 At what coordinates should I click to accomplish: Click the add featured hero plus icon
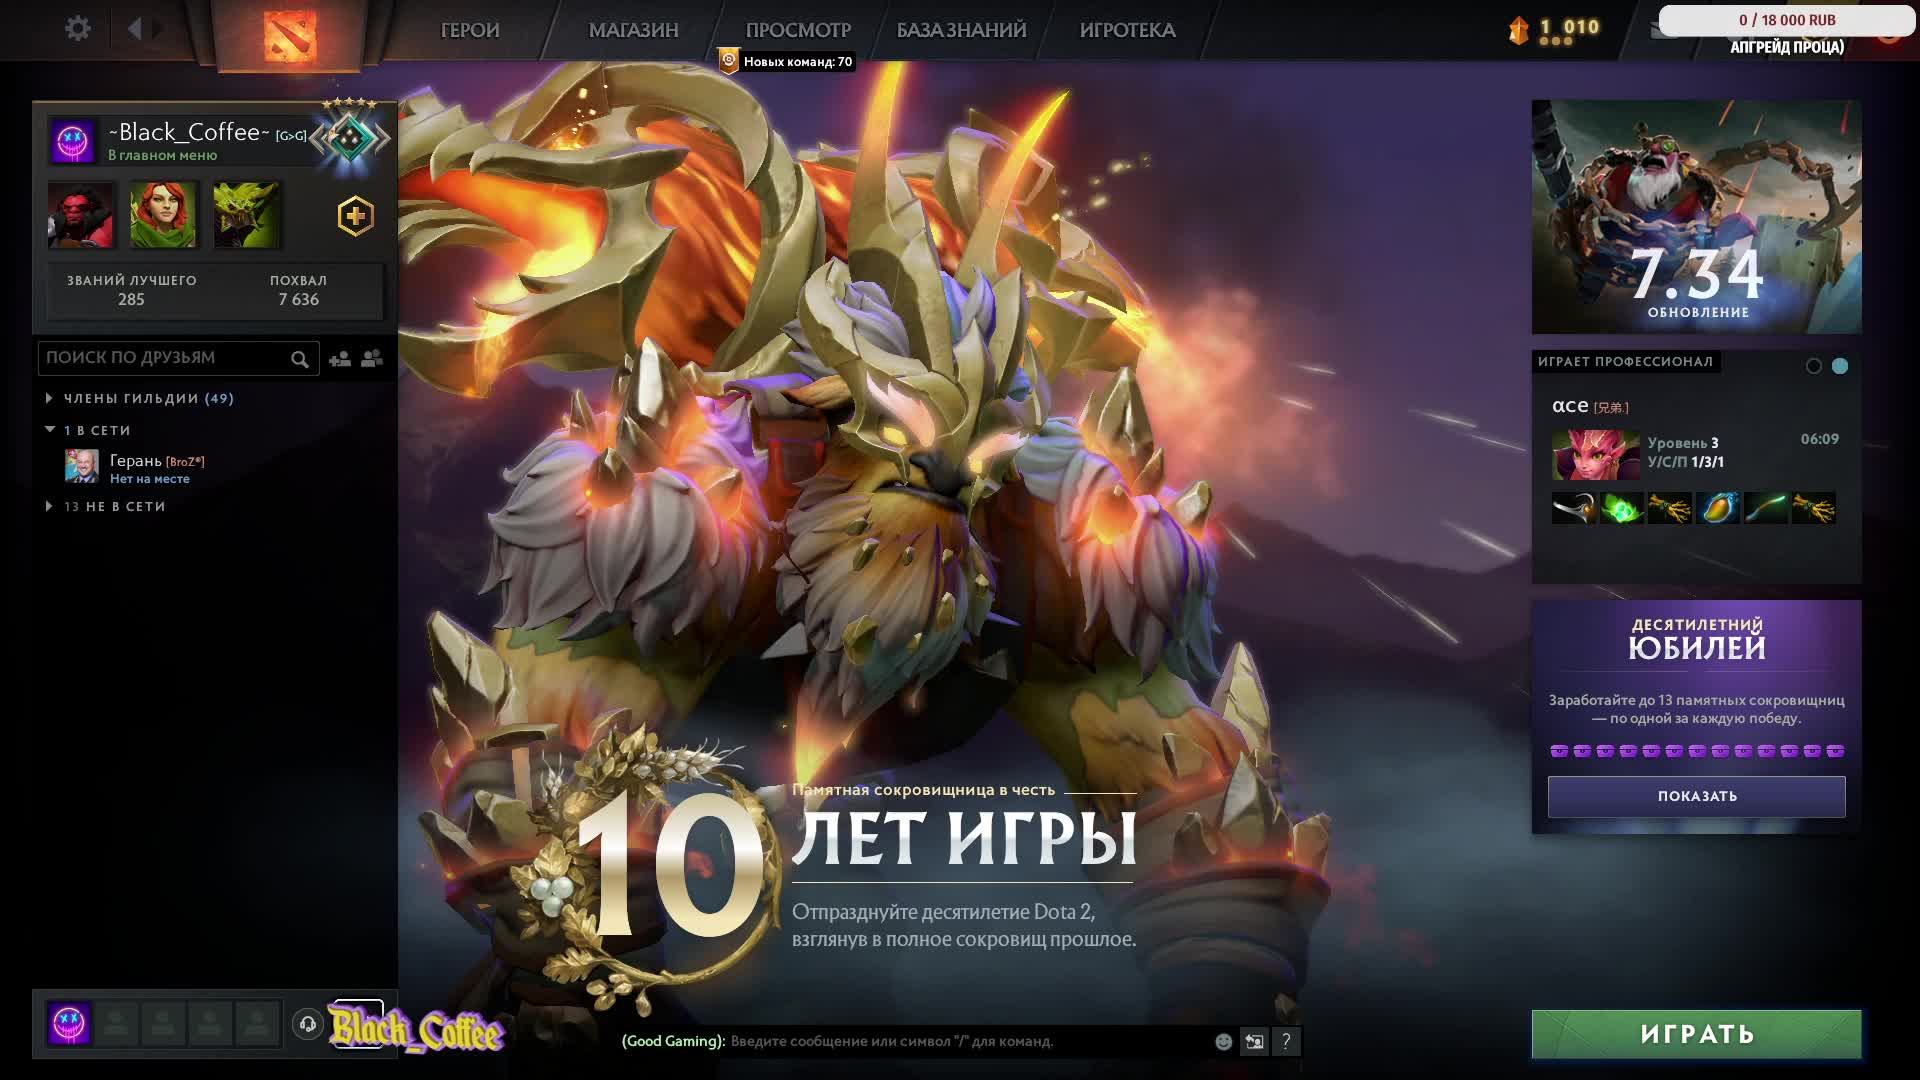(x=355, y=216)
